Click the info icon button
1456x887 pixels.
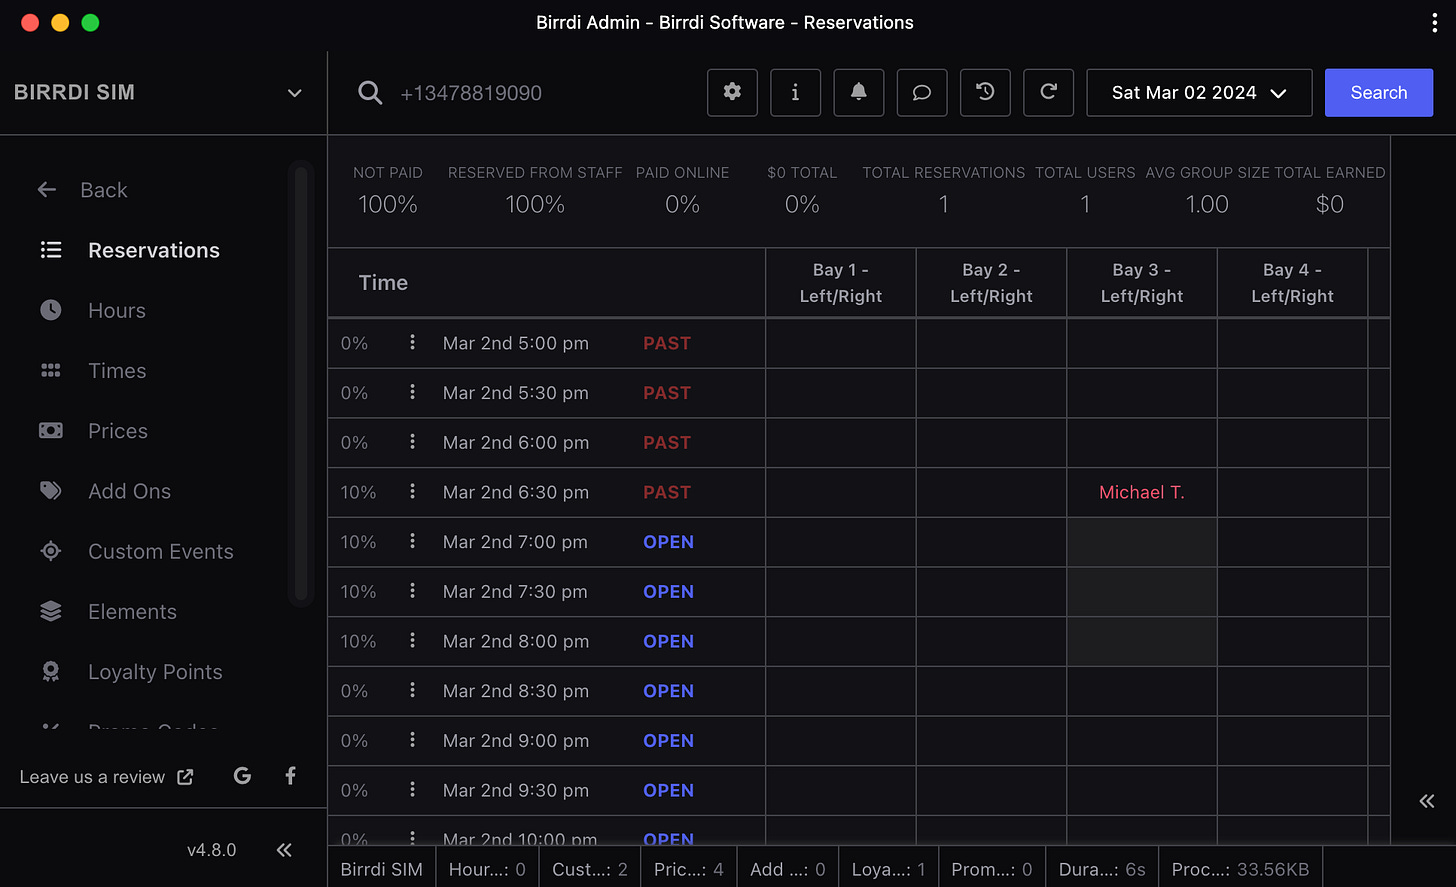(795, 93)
